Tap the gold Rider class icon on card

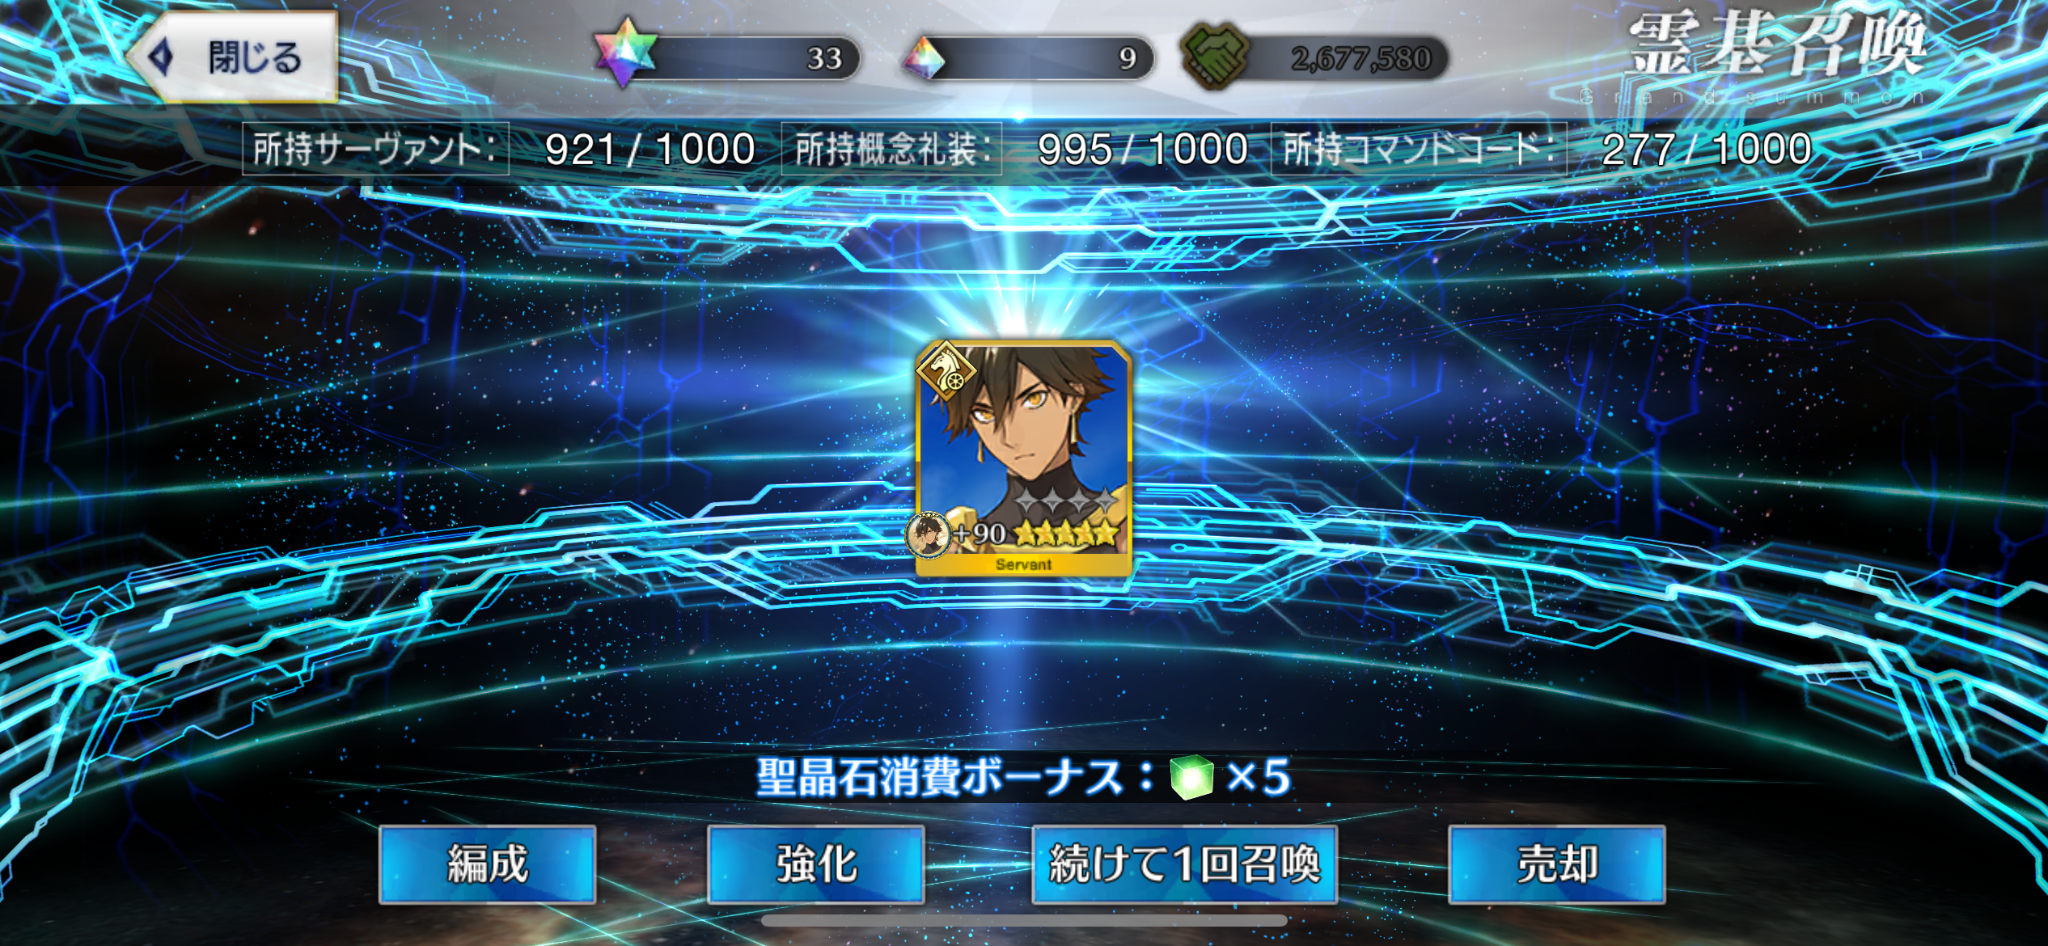click(x=946, y=372)
